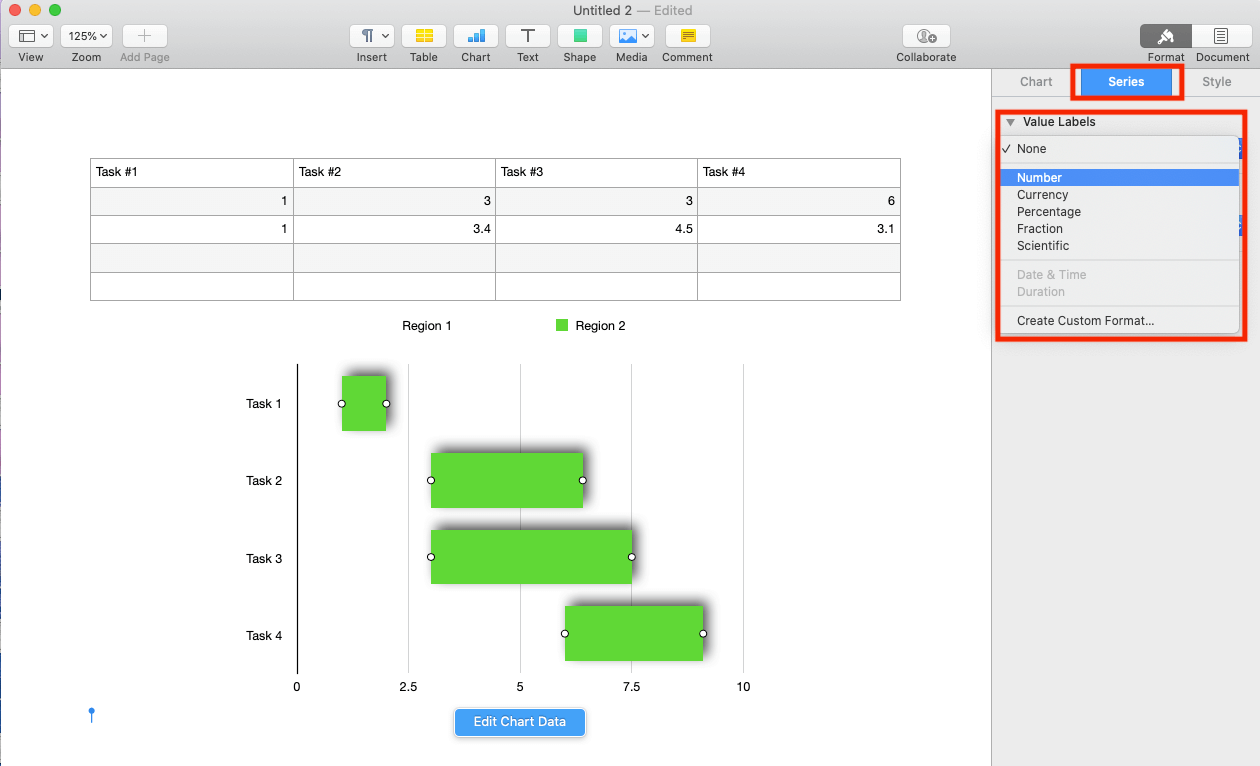Screen dimensions: 1260x766
Task: Open the Insert dropdown menu
Action: pos(372,36)
